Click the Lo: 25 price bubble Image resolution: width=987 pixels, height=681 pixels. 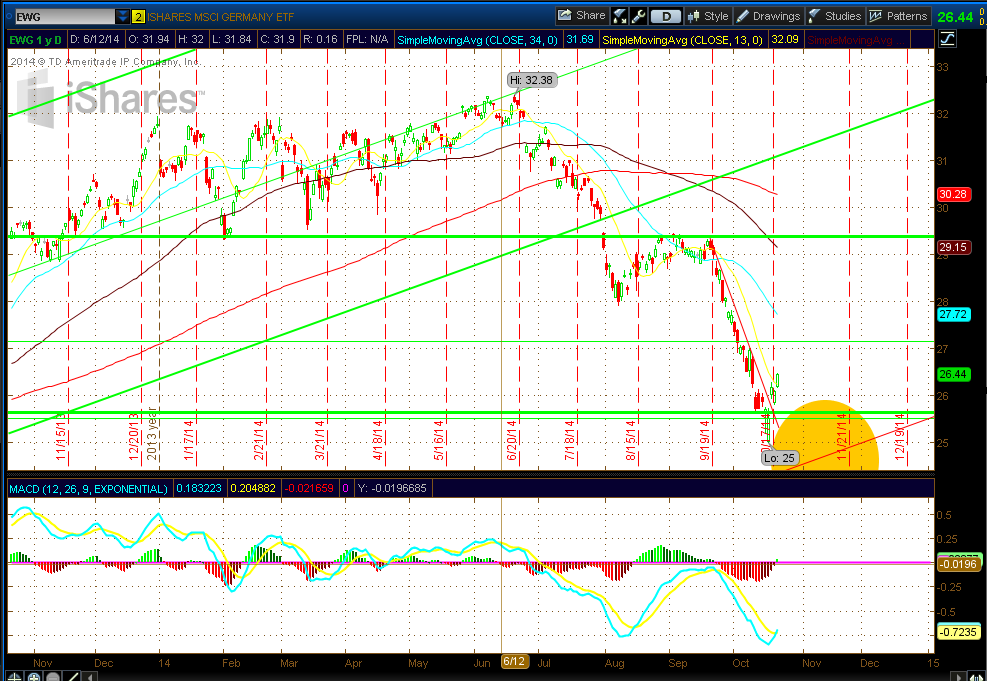[779, 458]
